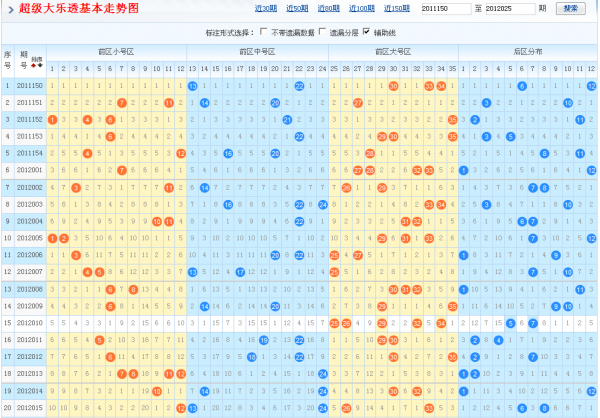This screenshot has width=600, height=418.
Task: Select period cell 2012007
Action: point(30,272)
